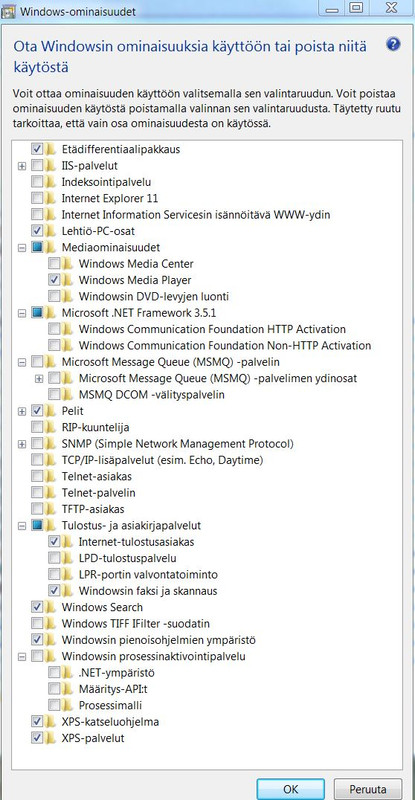Expand the Pelit tree node
This screenshot has width=415, height=800.
[x=21, y=411]
